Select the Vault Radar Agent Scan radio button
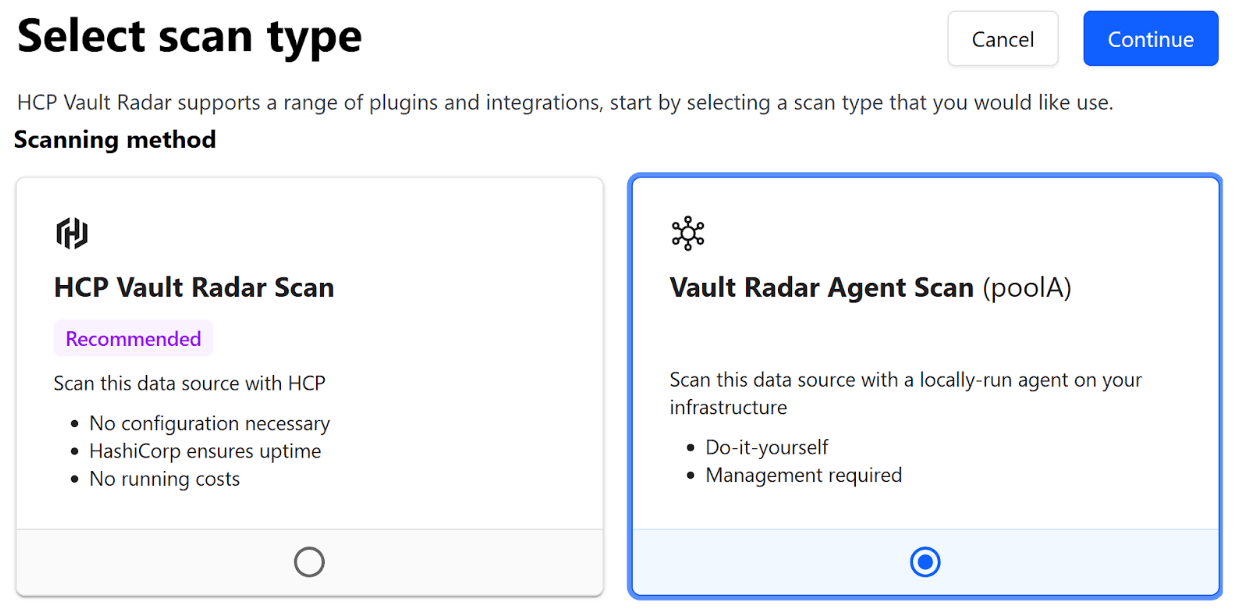 coord(925,561)
